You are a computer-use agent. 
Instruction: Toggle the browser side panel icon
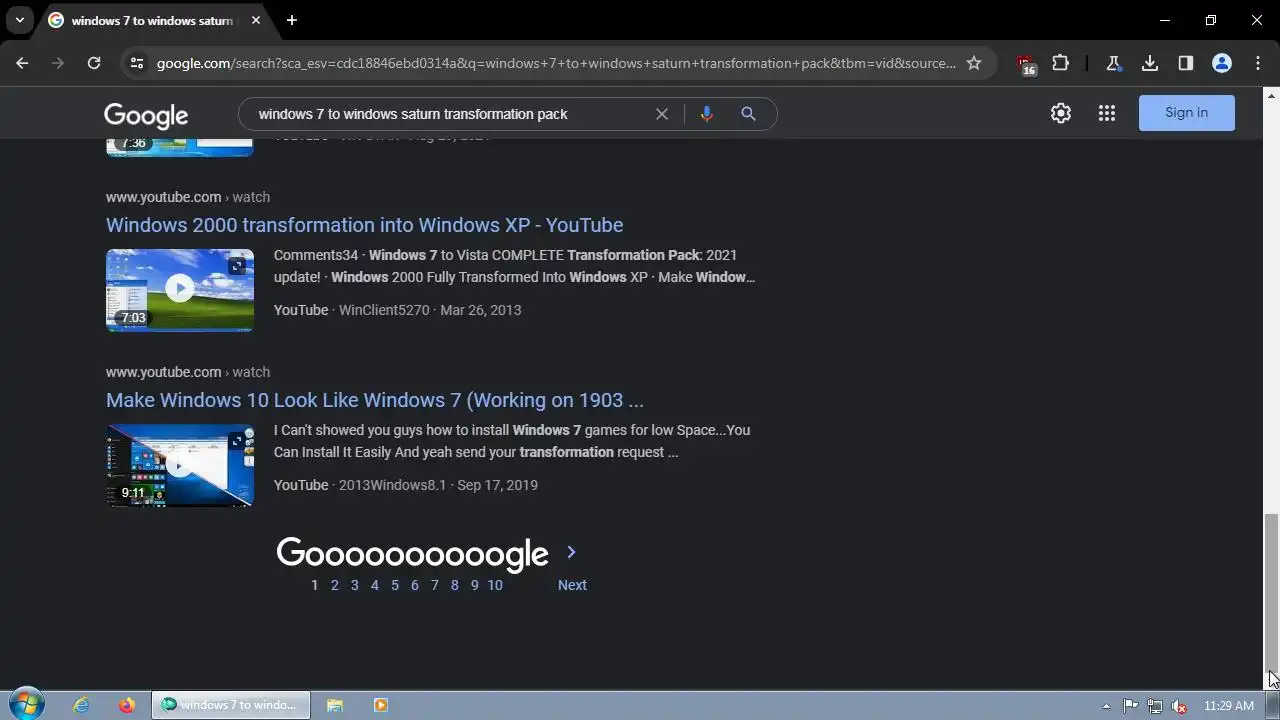(x=1186, y=63)
